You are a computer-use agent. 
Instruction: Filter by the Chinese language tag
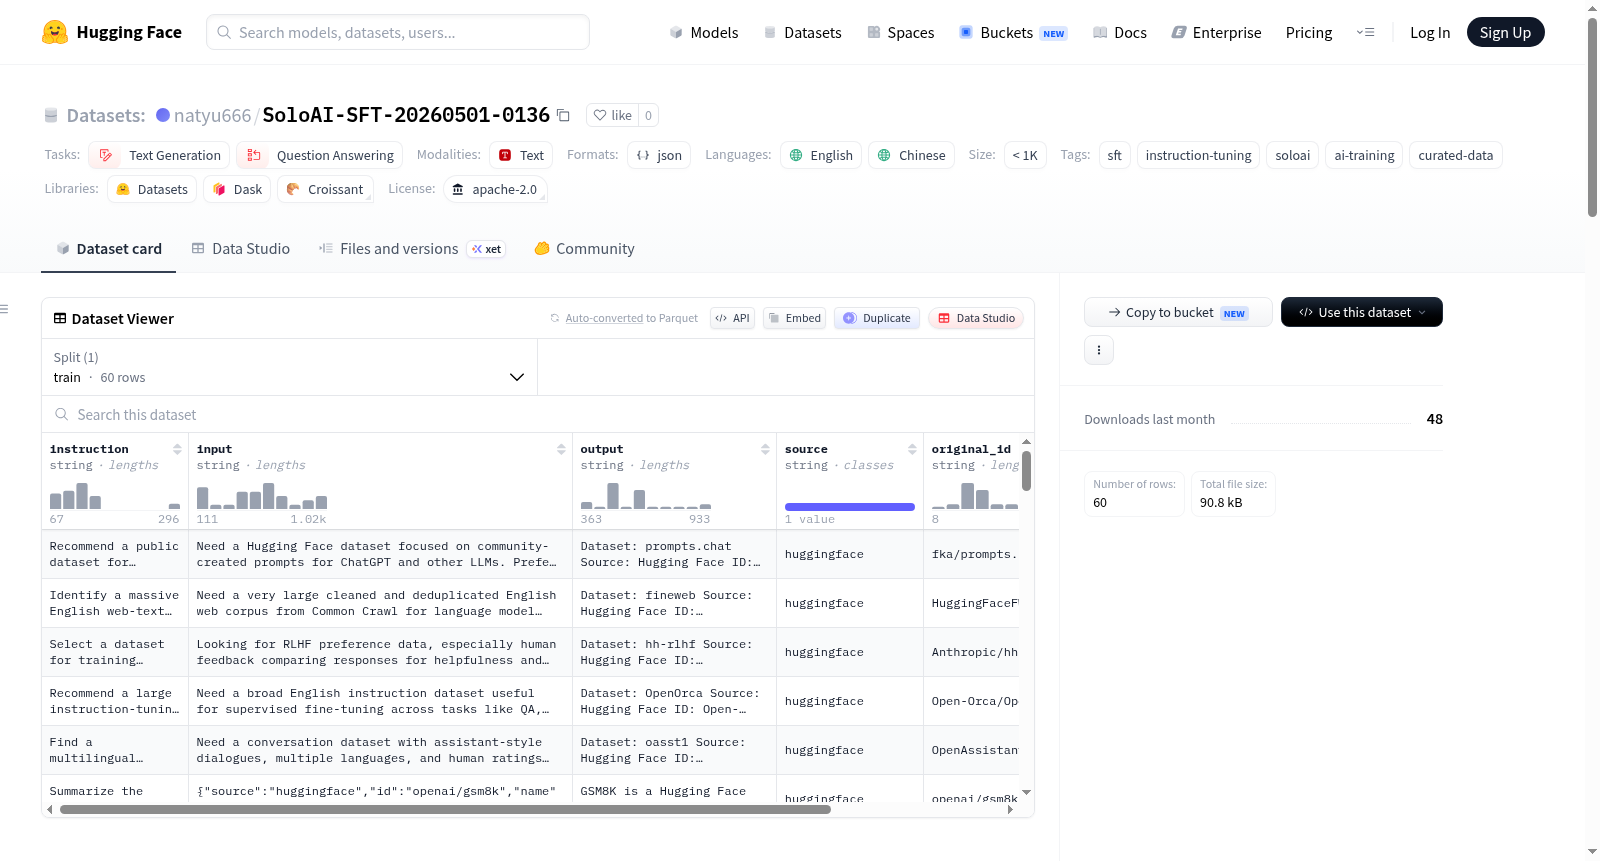tap(911, 155)
